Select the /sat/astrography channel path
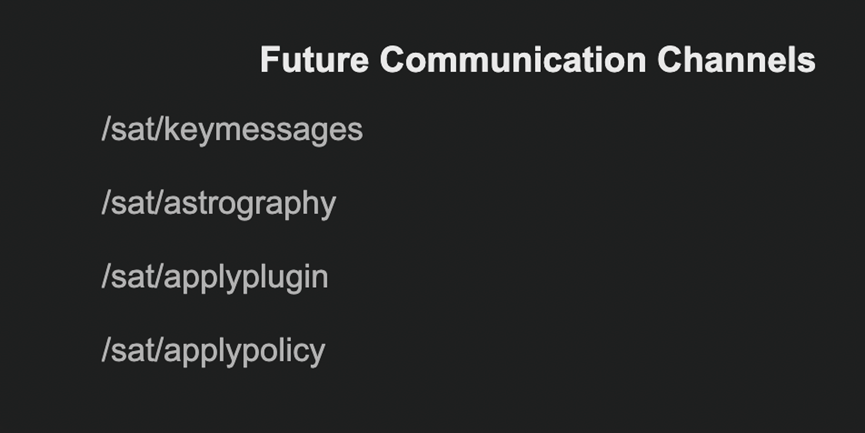The image size is (865, 433). [x=219, y=204]
